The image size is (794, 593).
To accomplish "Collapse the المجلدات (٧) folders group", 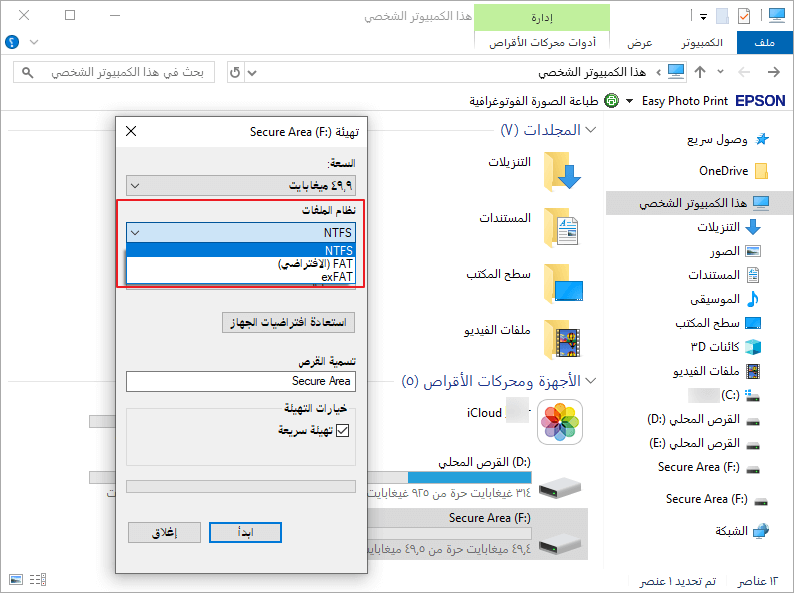I will point(590,130).
